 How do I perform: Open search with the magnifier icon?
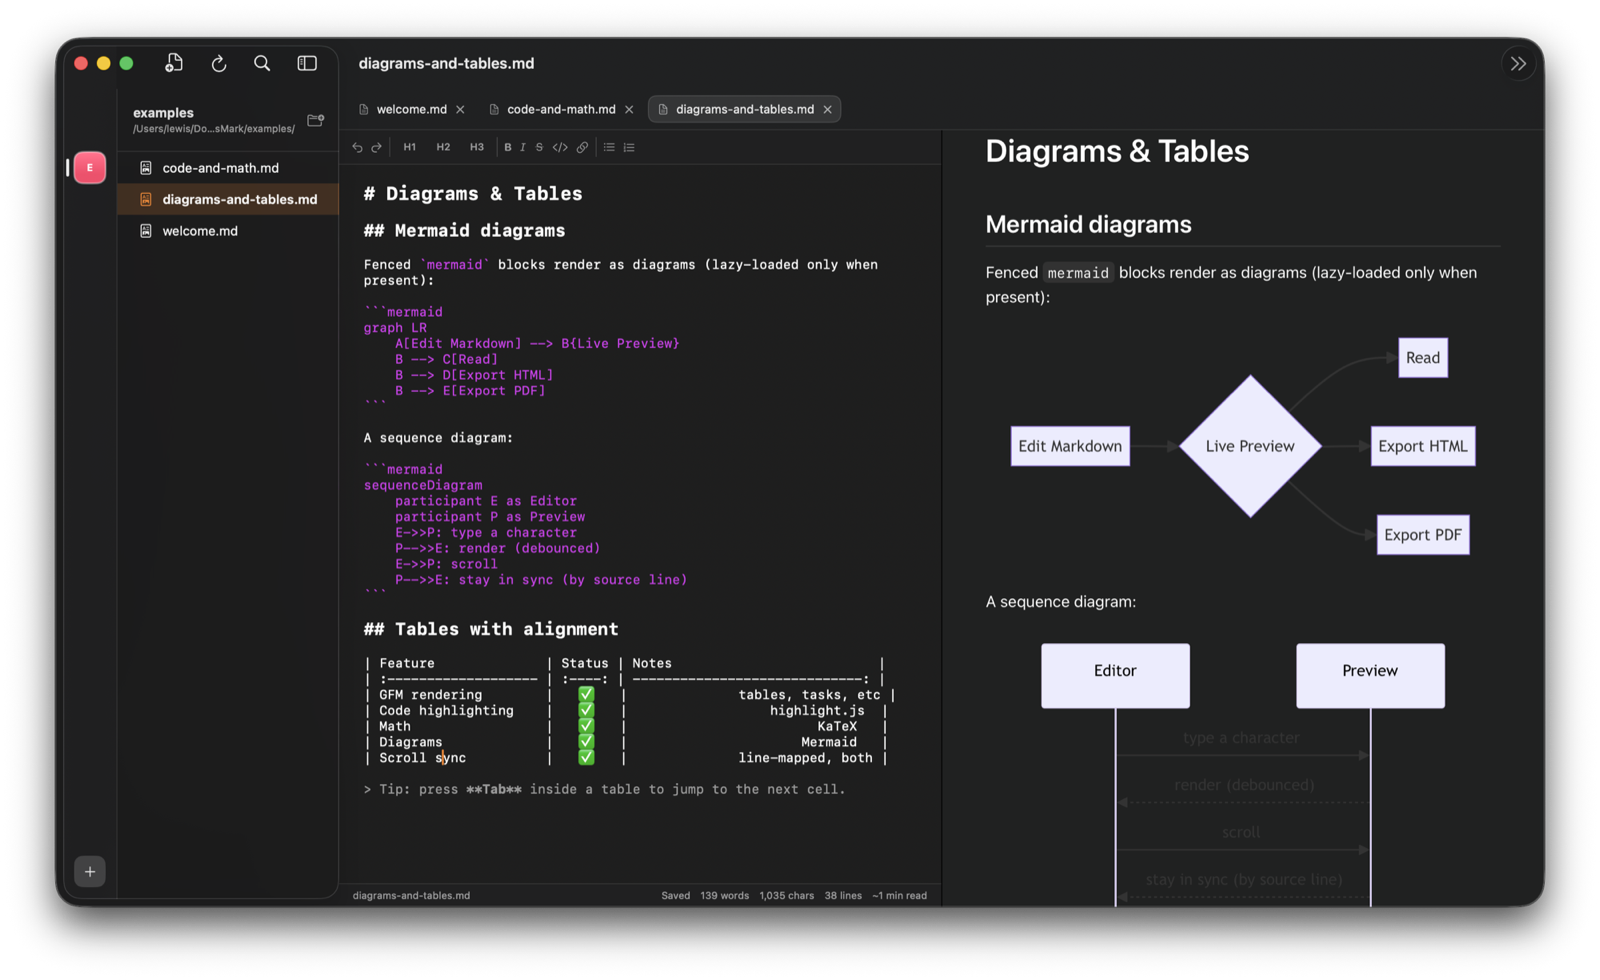click(262, 63)
